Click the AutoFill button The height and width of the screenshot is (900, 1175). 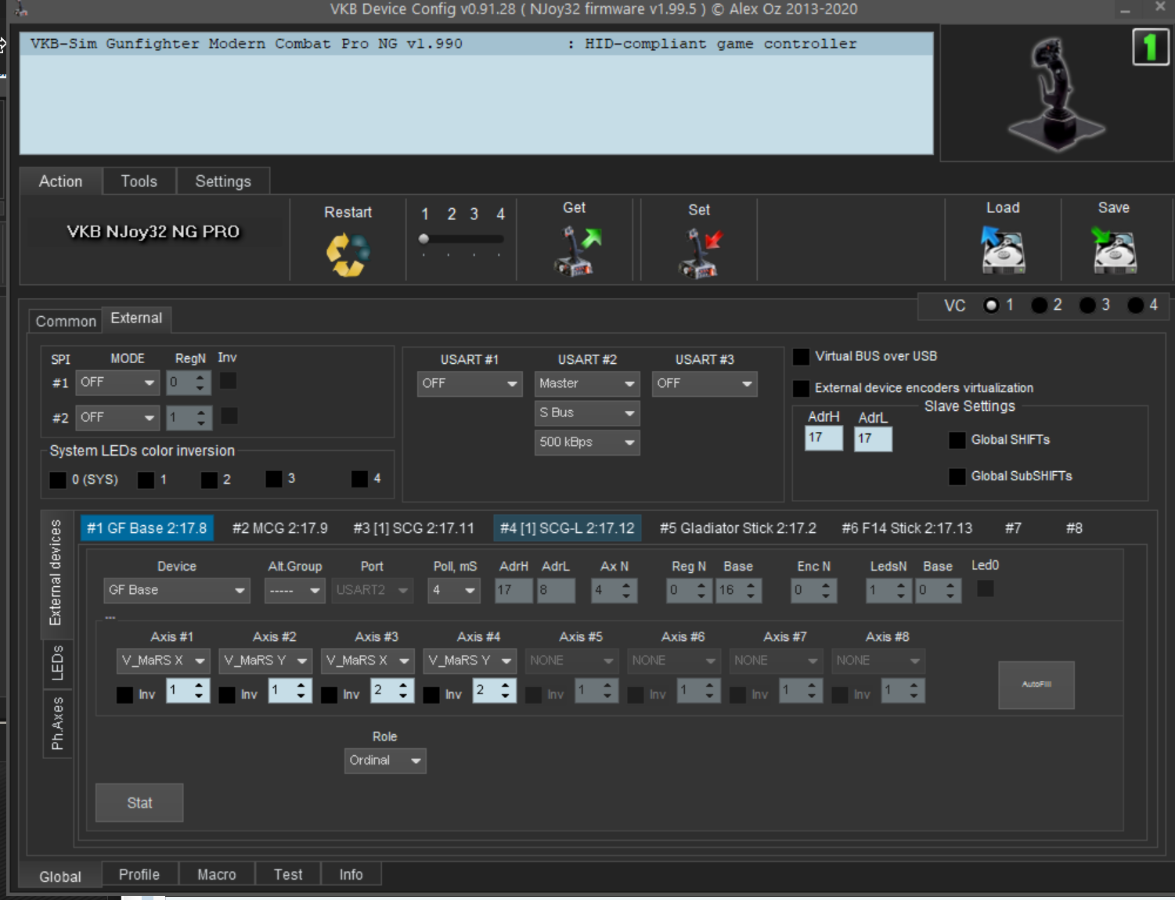1036,685
